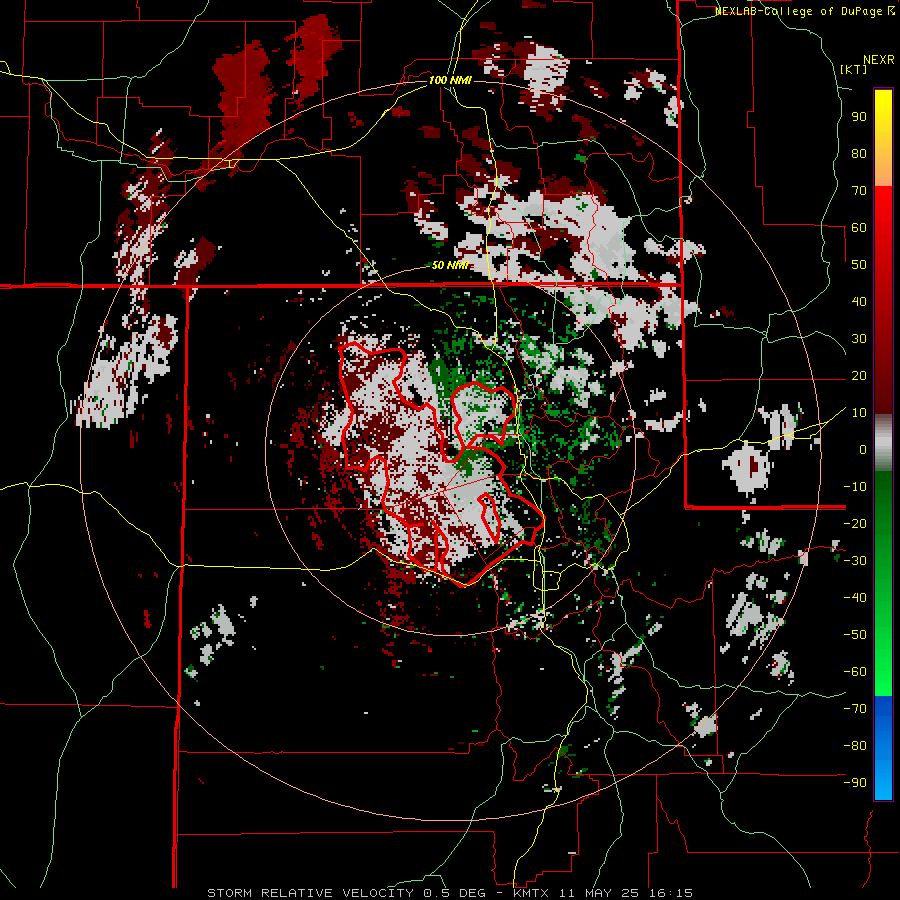Select the positive 50 knot scale label
The height and width of the screenshot is (900, 900).
click(859, 265)
